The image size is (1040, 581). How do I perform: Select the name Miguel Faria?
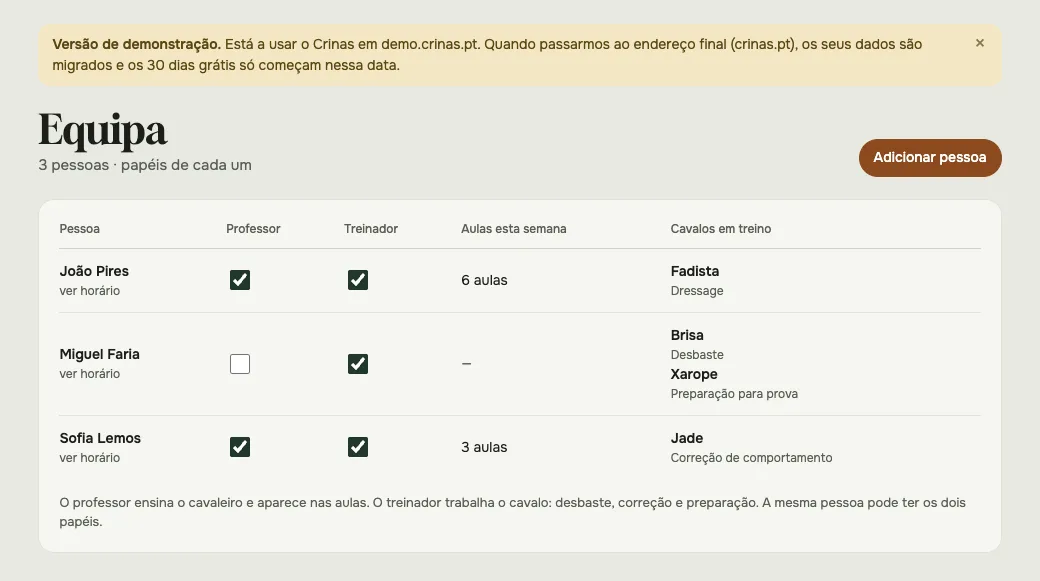point(99,354)
